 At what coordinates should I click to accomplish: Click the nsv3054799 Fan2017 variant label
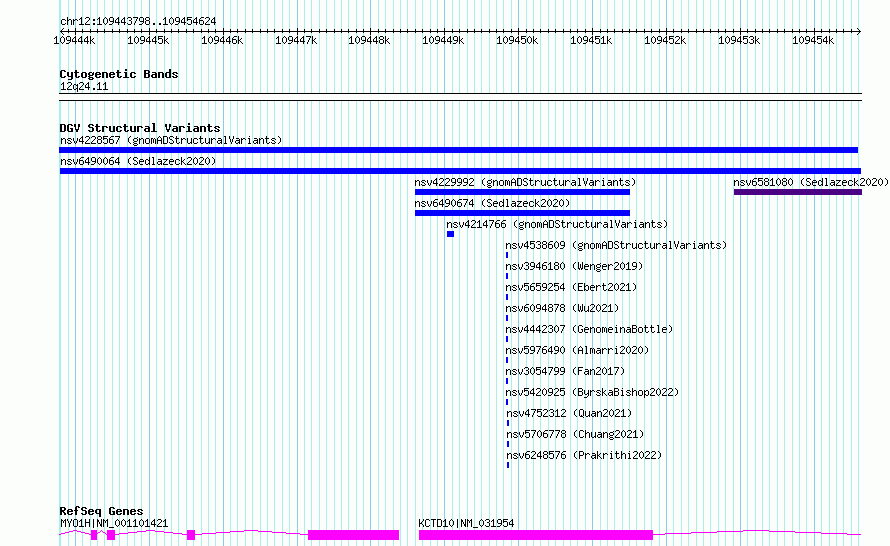(565, 371)
